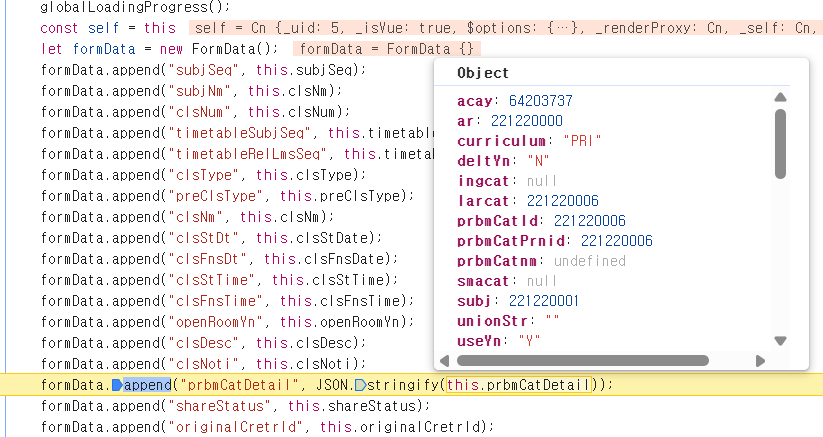Screen dimensions: 823x437
Task: Click the blue step marker before append
Action: [117, 385]
